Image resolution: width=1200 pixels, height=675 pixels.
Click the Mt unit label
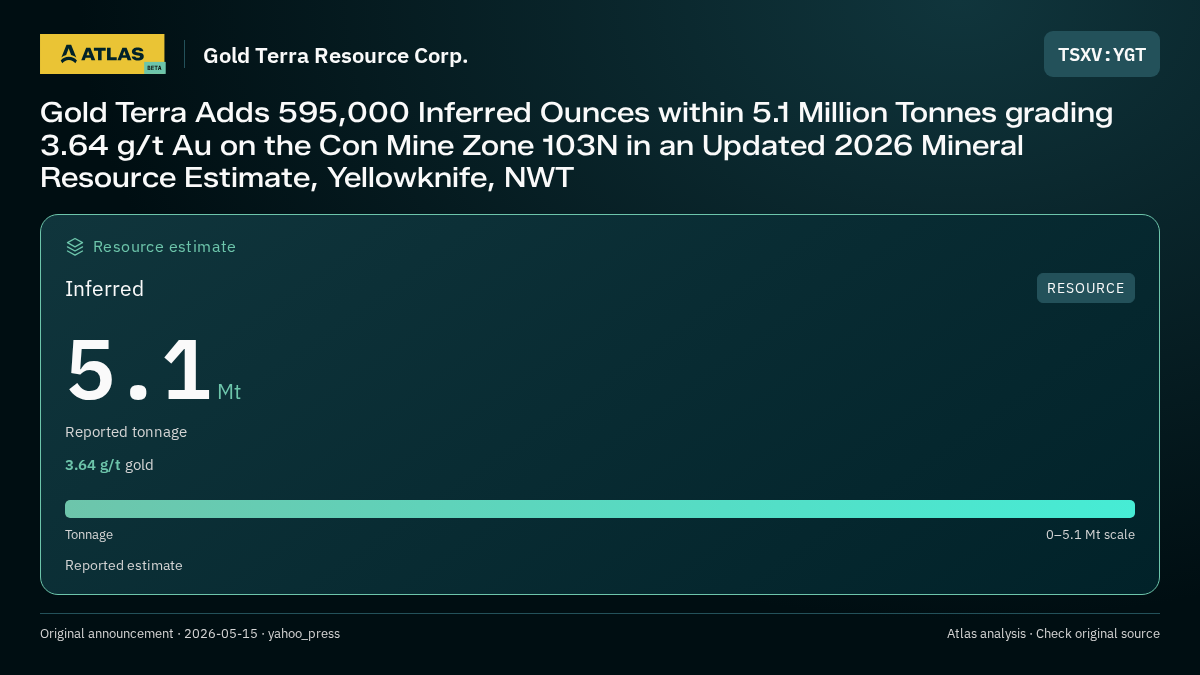(229, 392)
